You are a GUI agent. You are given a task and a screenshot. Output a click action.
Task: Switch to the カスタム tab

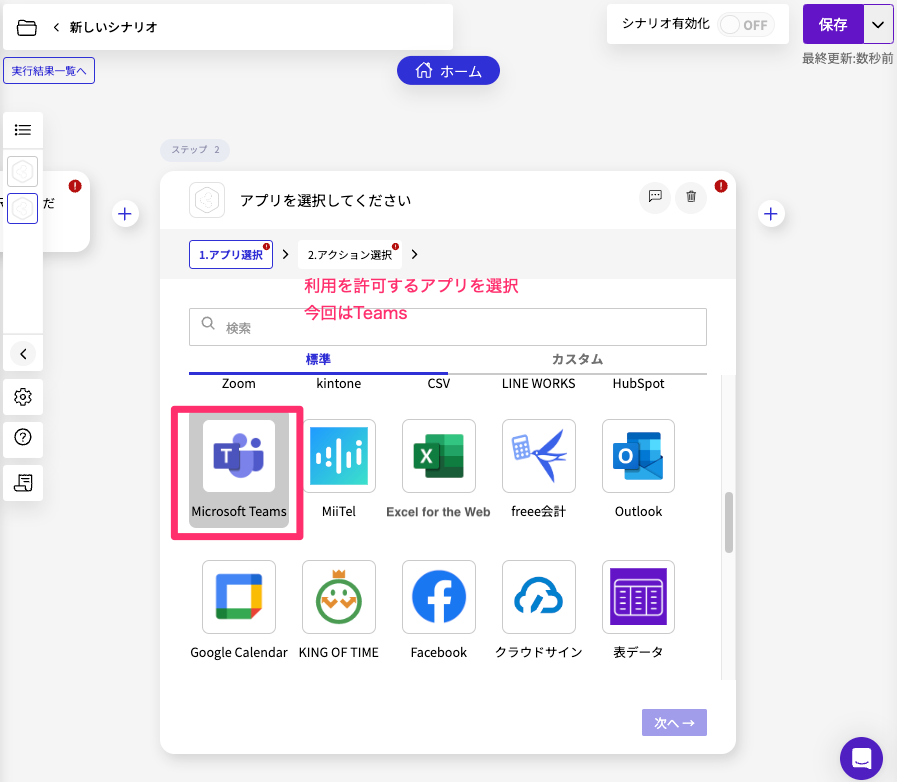[577, 359]
